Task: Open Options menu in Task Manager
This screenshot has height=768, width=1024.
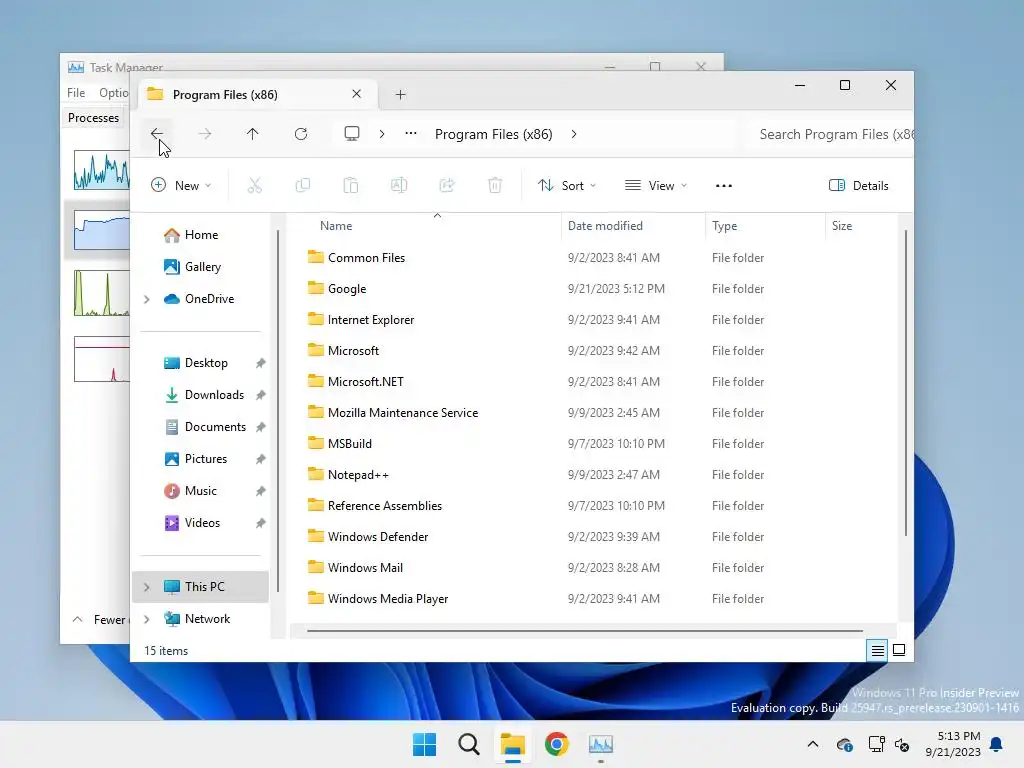Action: (x=114, y=93)
